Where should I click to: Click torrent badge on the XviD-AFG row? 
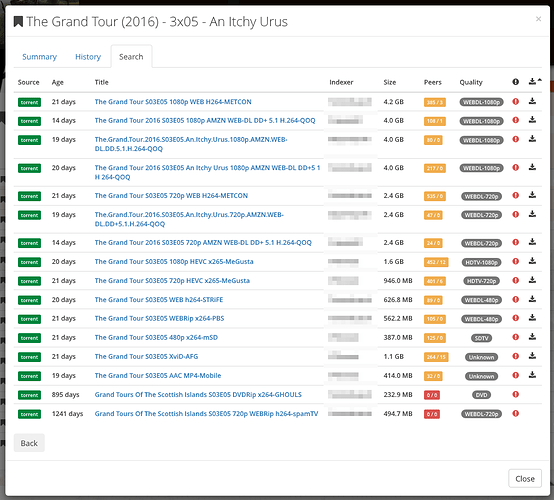29,357
